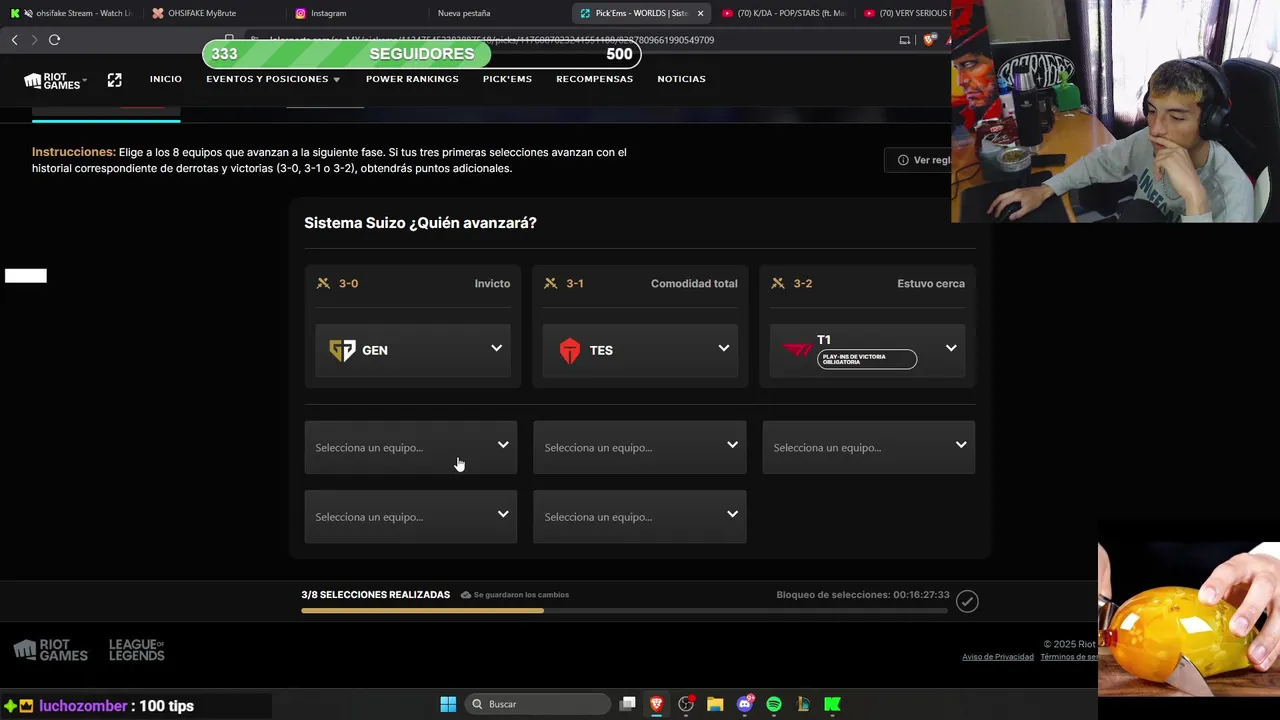Click the Riot Games footer logo

pos(50,651)
